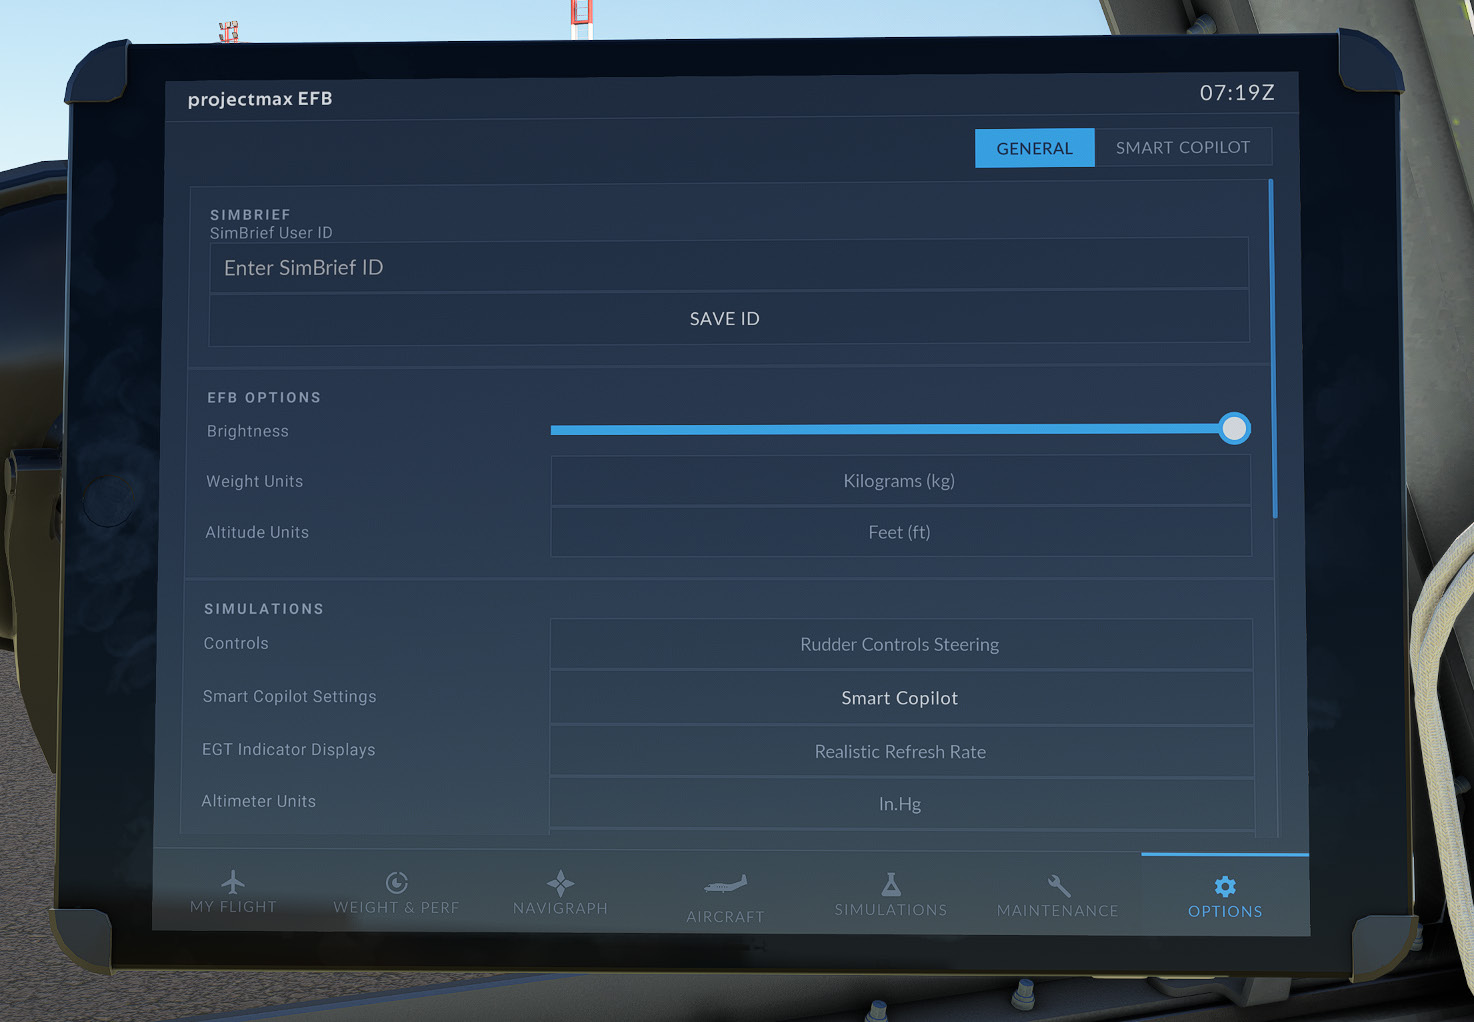
Task: Change Altimeter Units from In.Hg
Action: click(901, 804)
